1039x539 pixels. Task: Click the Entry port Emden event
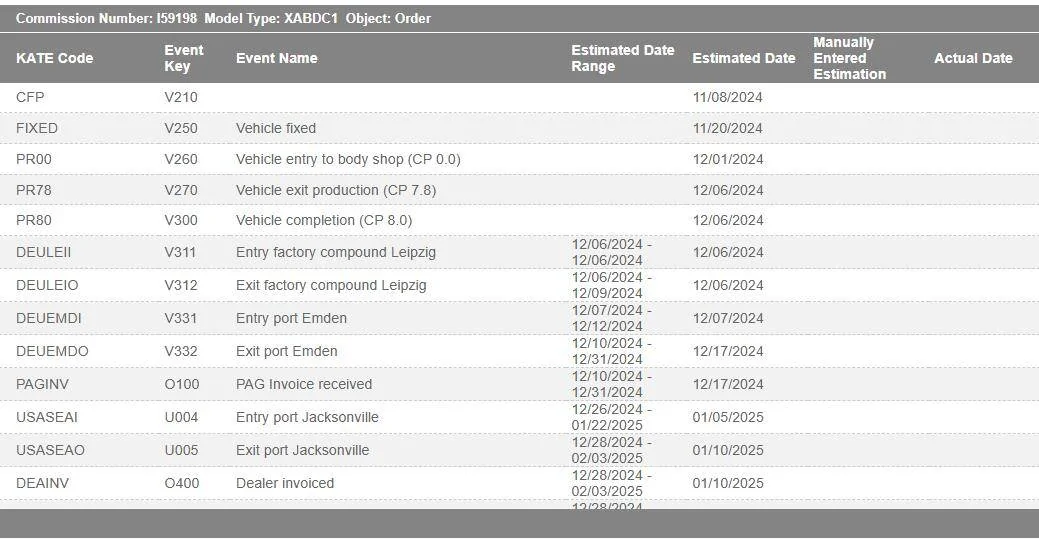tap(291, 318)
